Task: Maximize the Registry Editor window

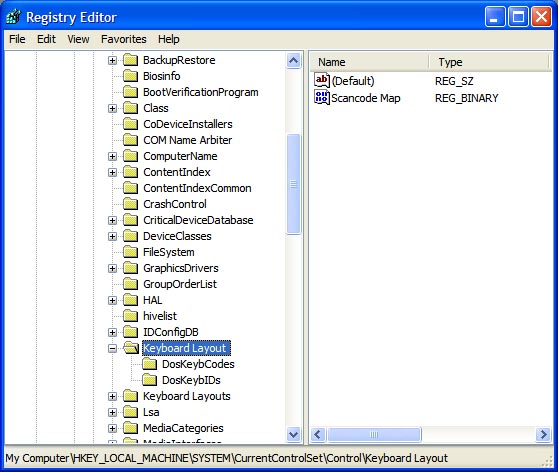Action: click(x=518, y=17)
